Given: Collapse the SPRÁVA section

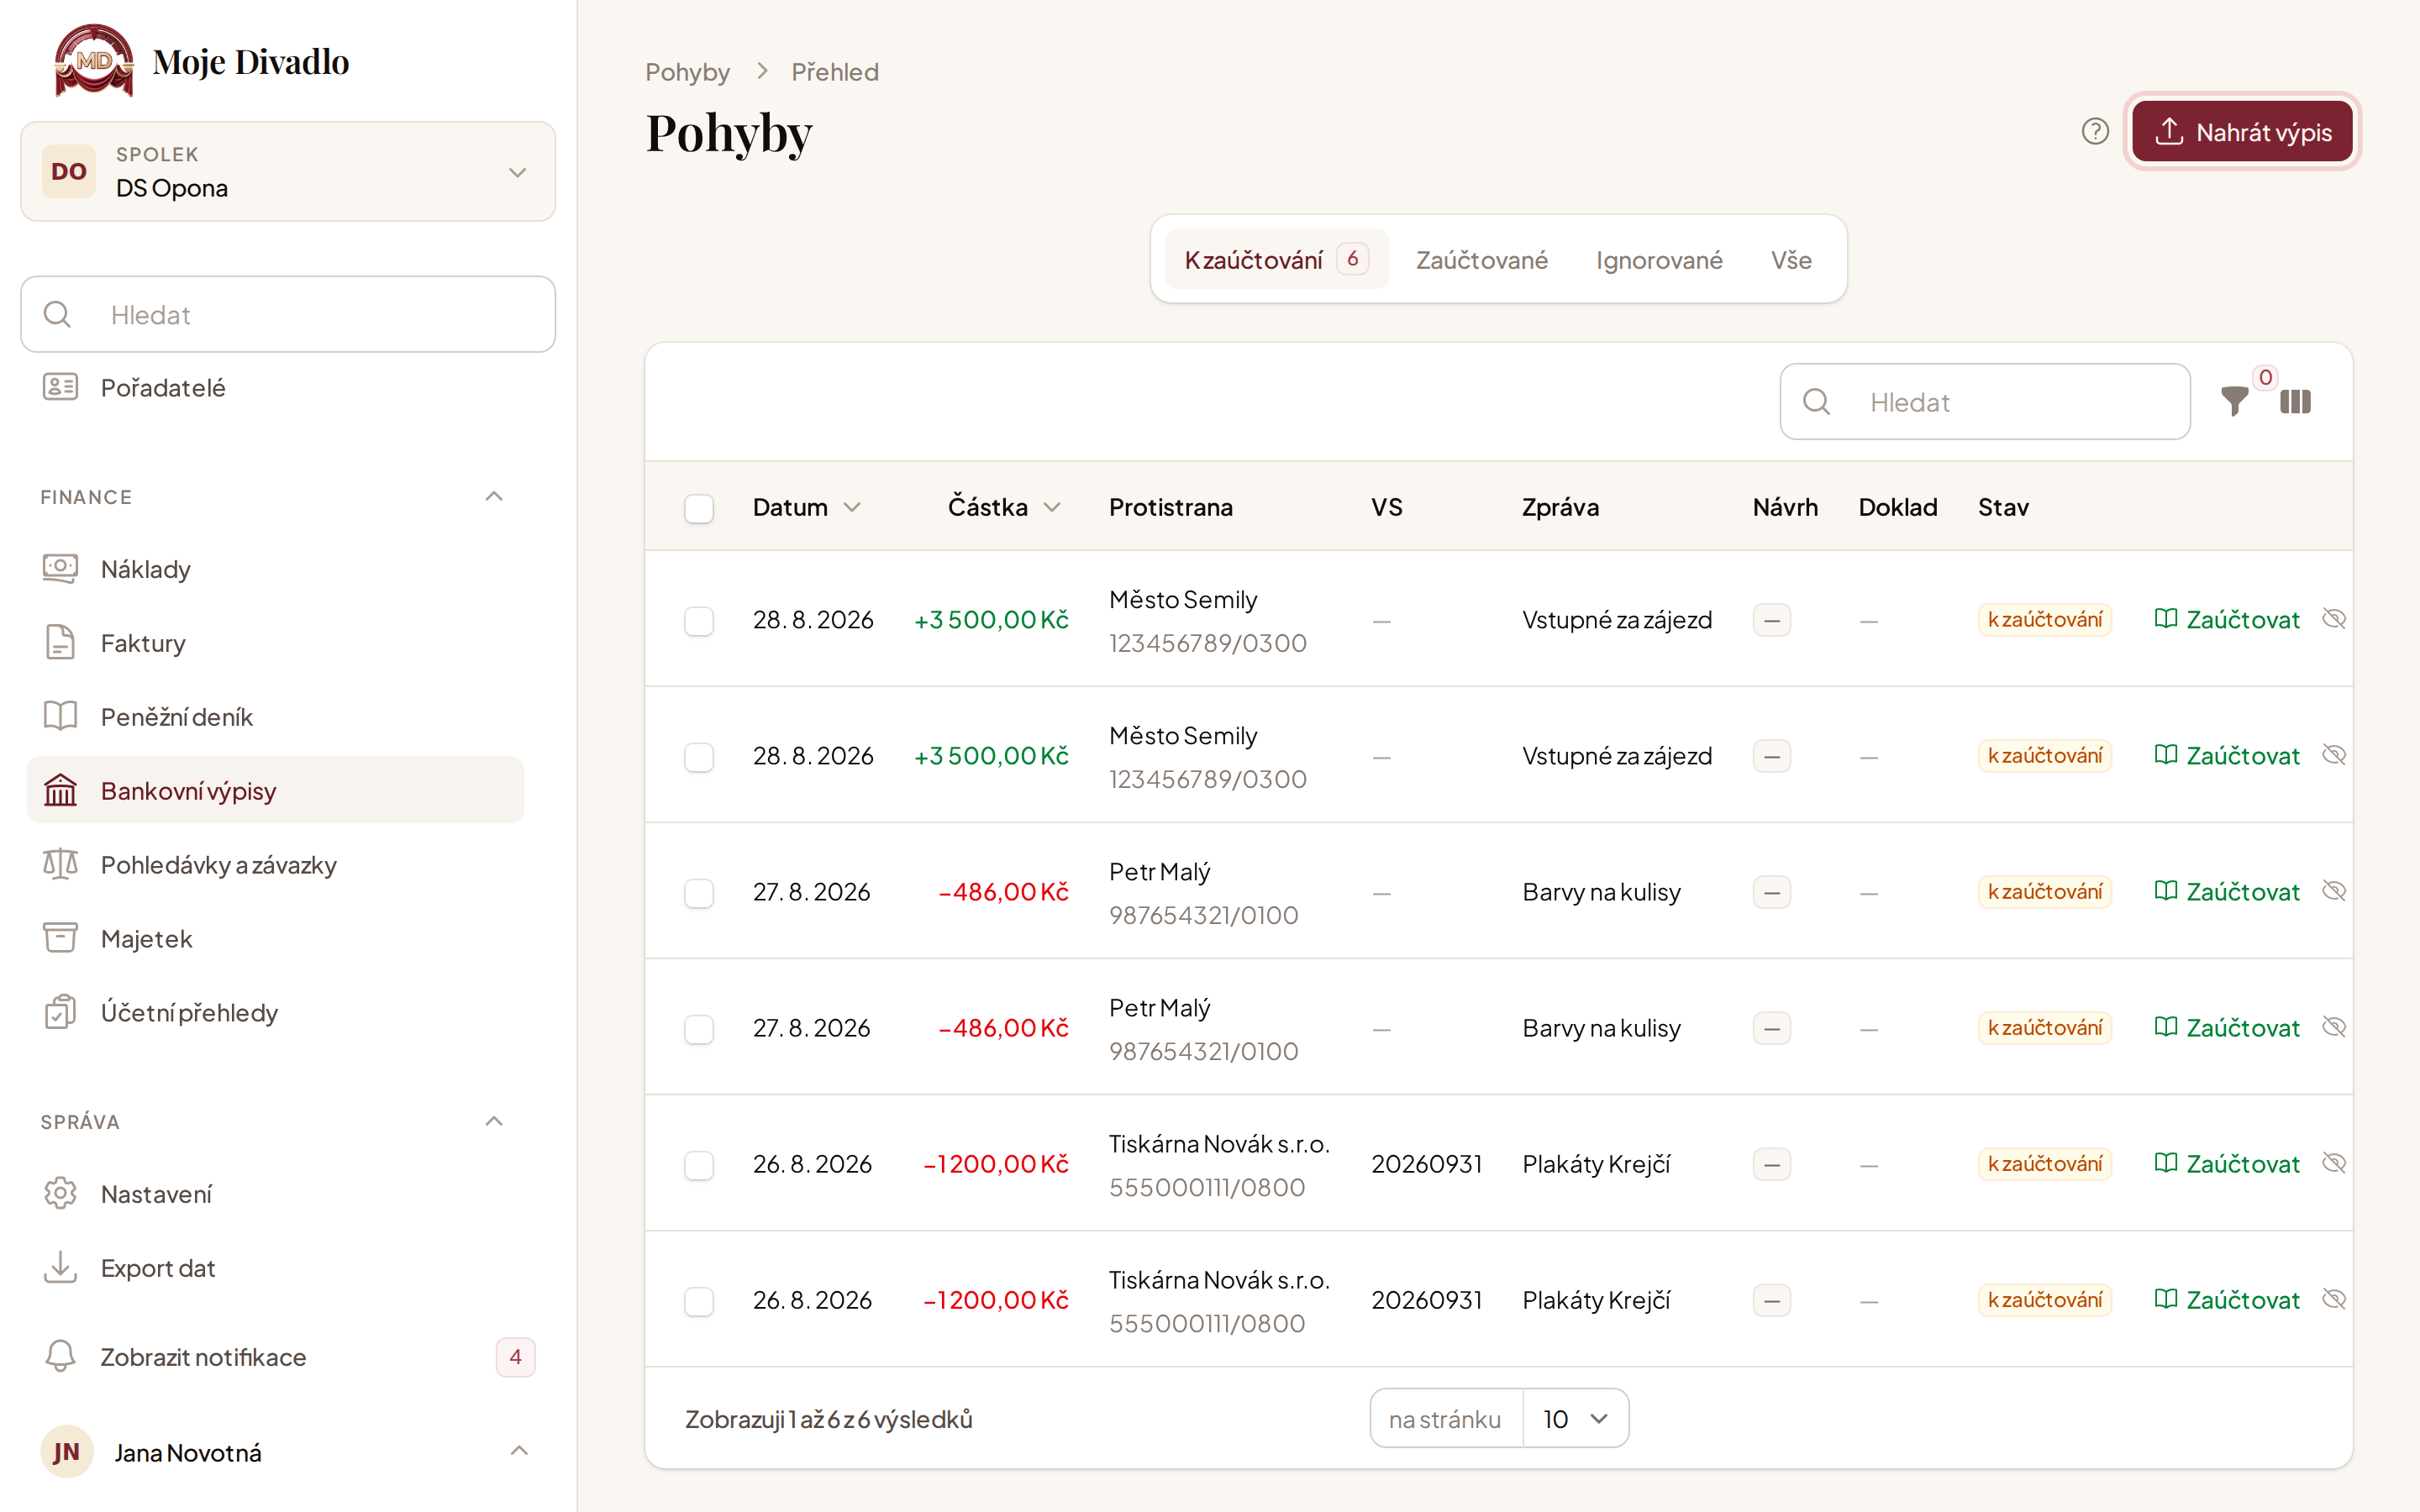Looking at the screenshot, I should (x=494, y=1121).
